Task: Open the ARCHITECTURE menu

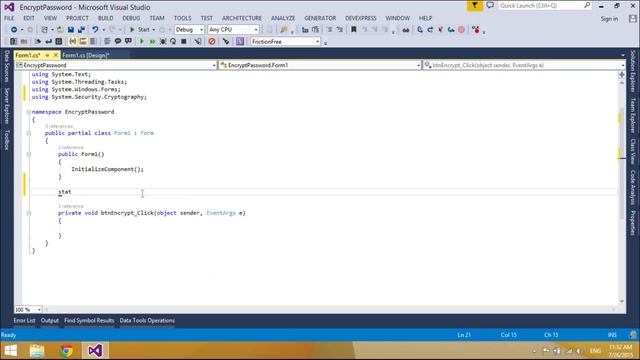Action: [242, 18]
